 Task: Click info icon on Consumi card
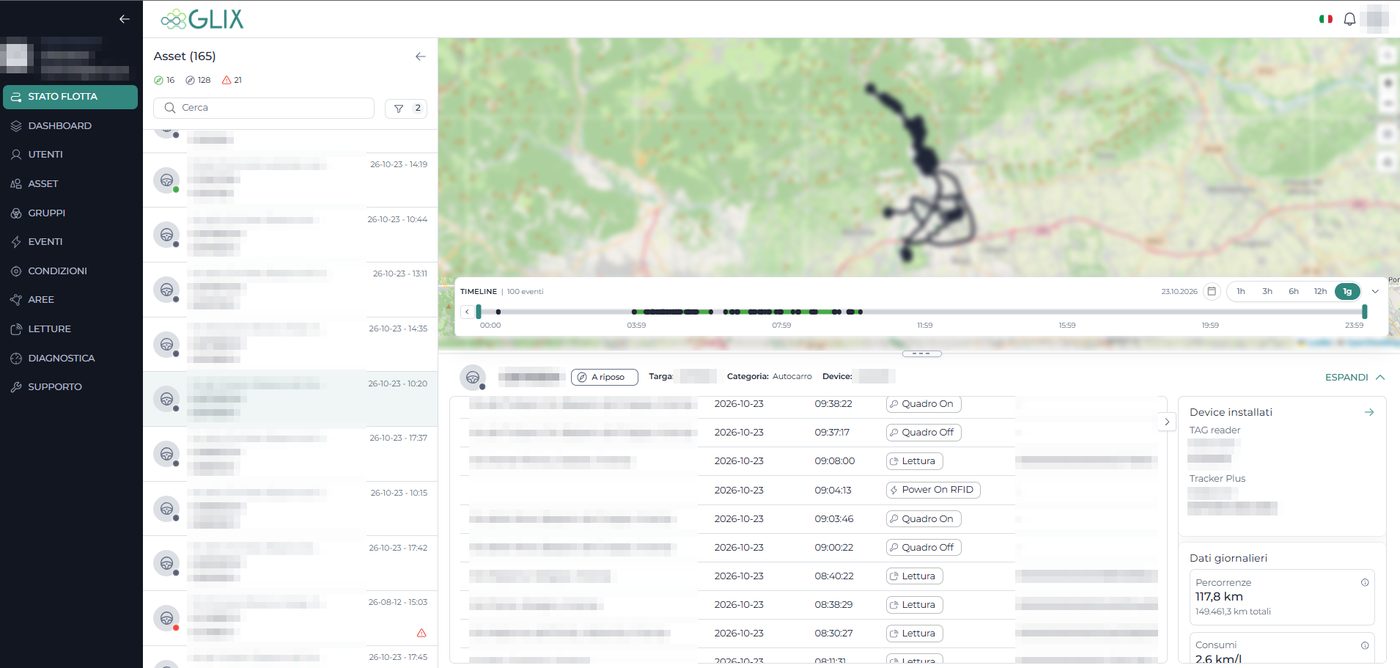[1365, 645]
